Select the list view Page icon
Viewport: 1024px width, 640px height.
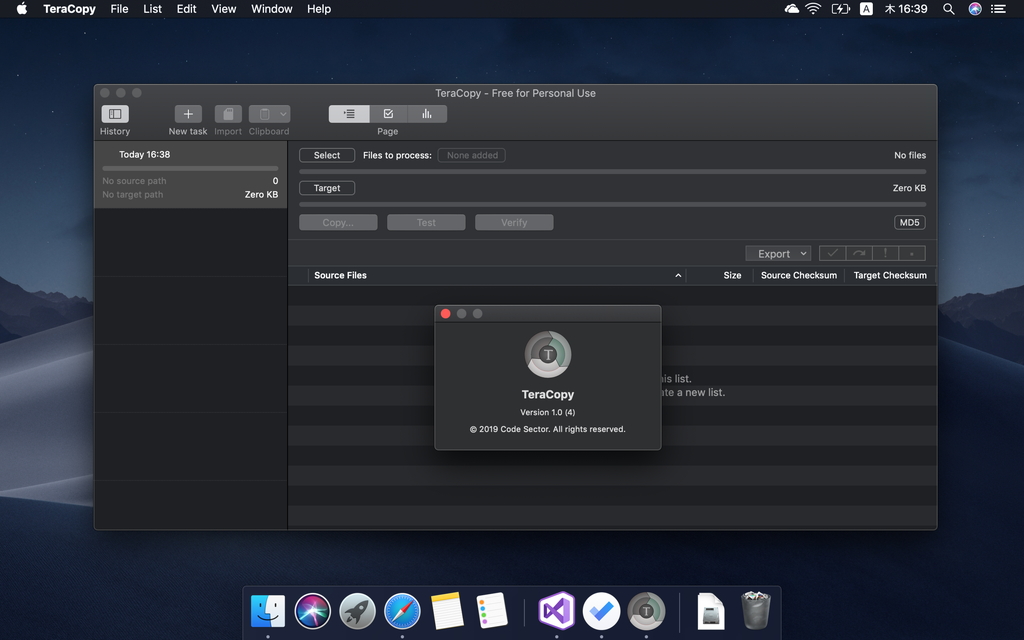click(x=348, y=113)
